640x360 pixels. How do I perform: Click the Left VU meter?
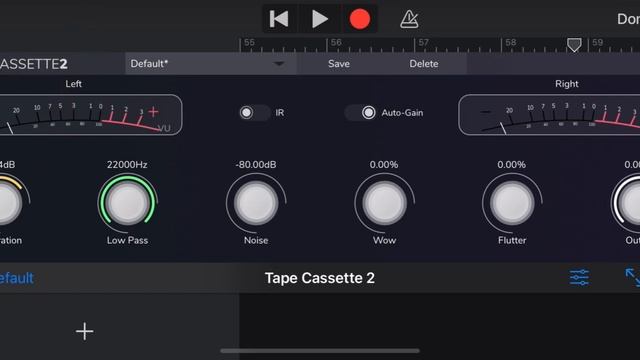click(91, 115)
